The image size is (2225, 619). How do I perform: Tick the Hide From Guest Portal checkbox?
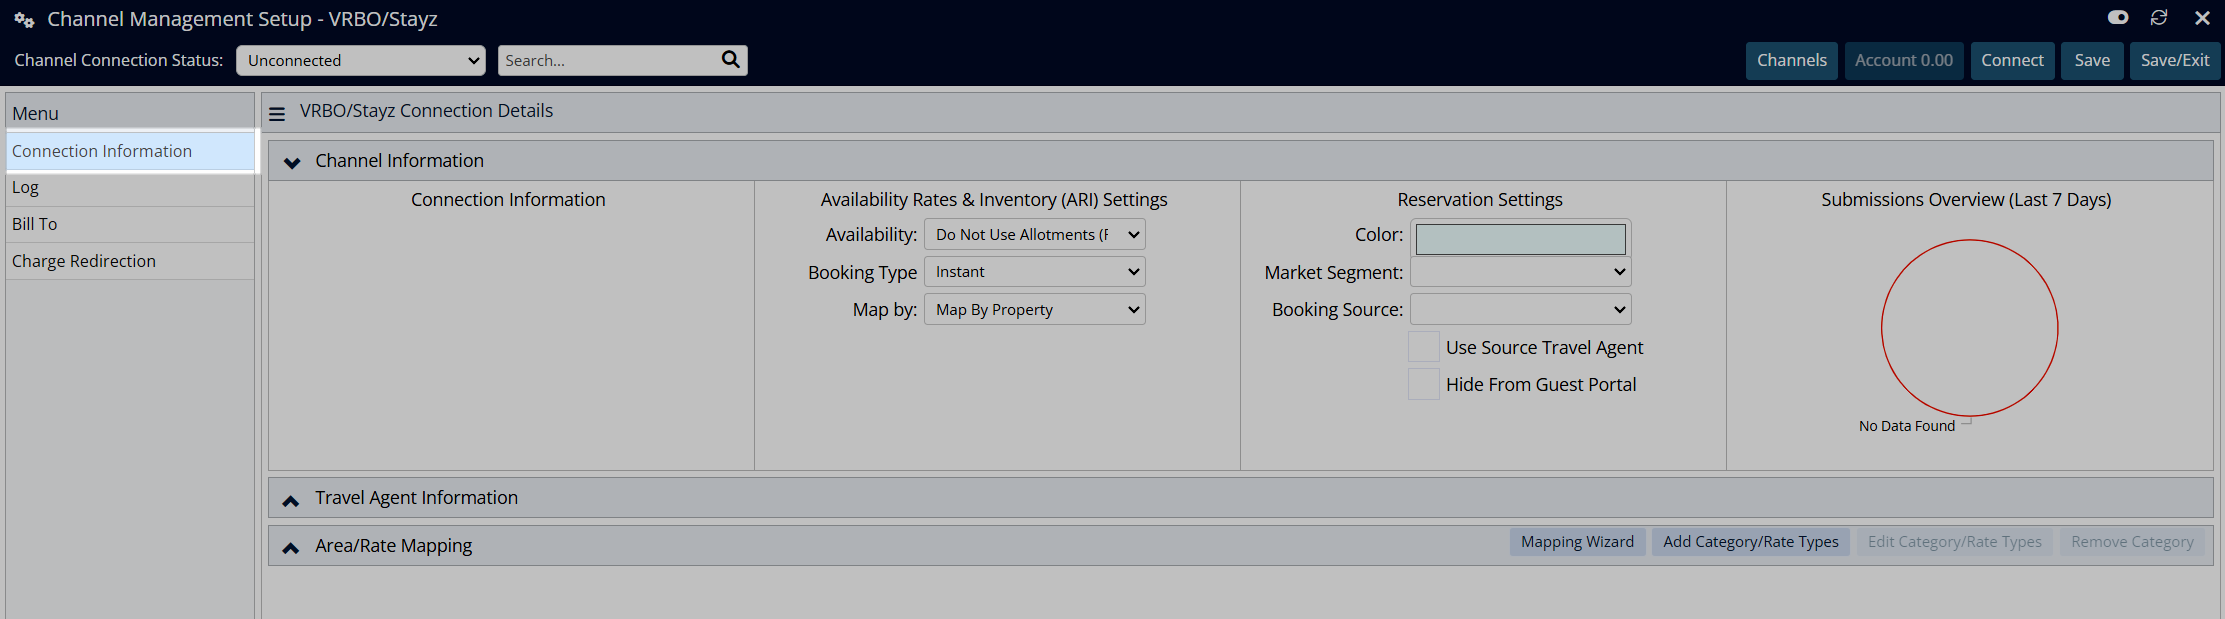[1424, 384]
